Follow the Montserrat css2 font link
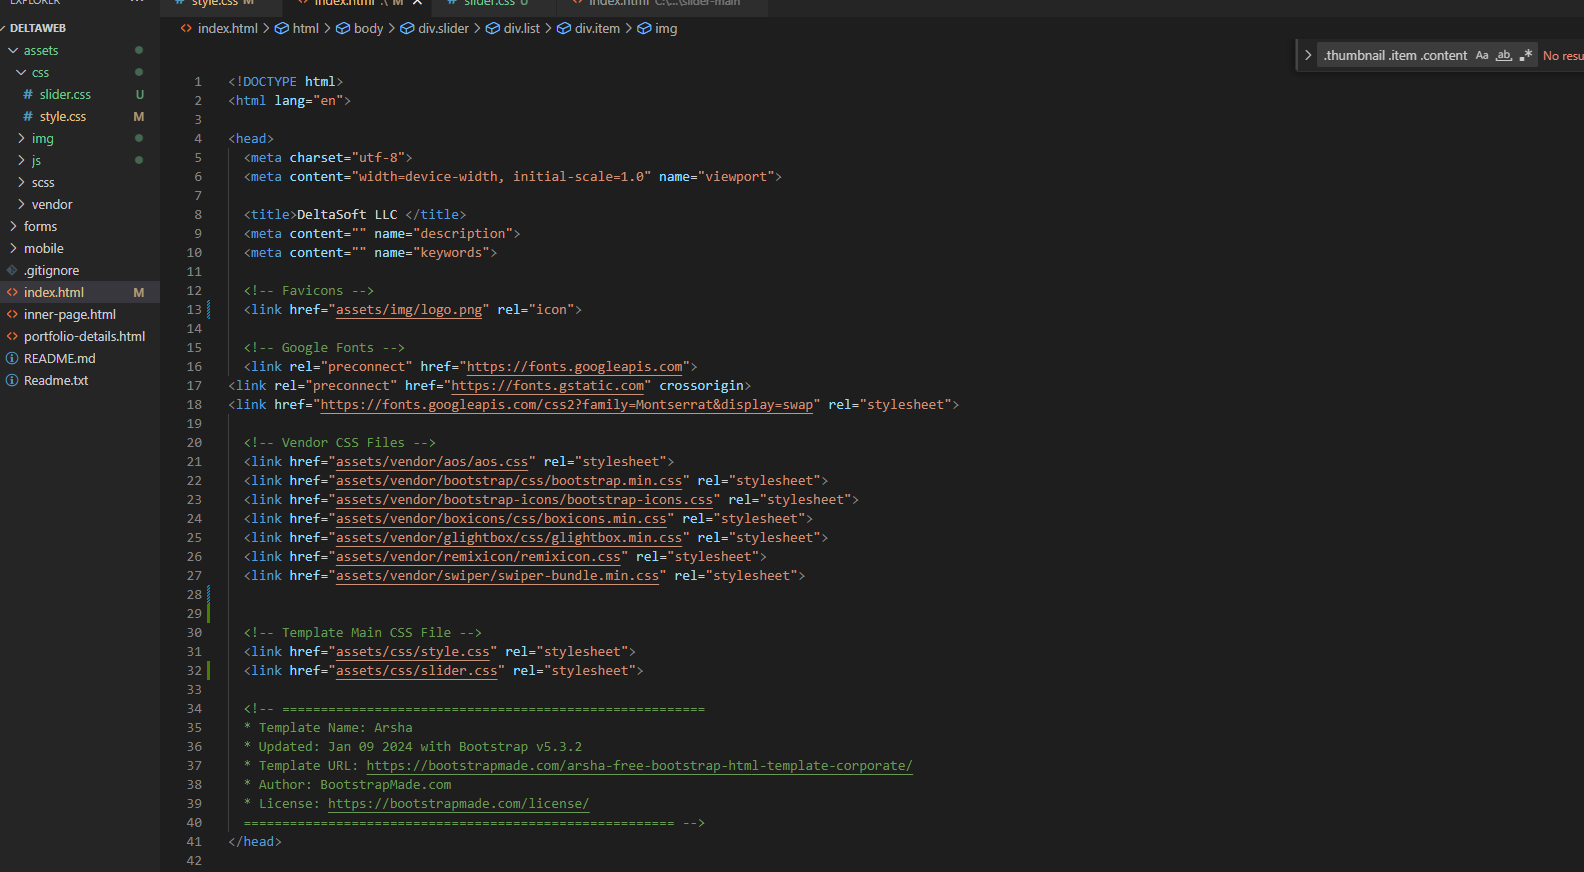Screen dimensions: 1584x872 pyautogui.click(x=567, y=405)
